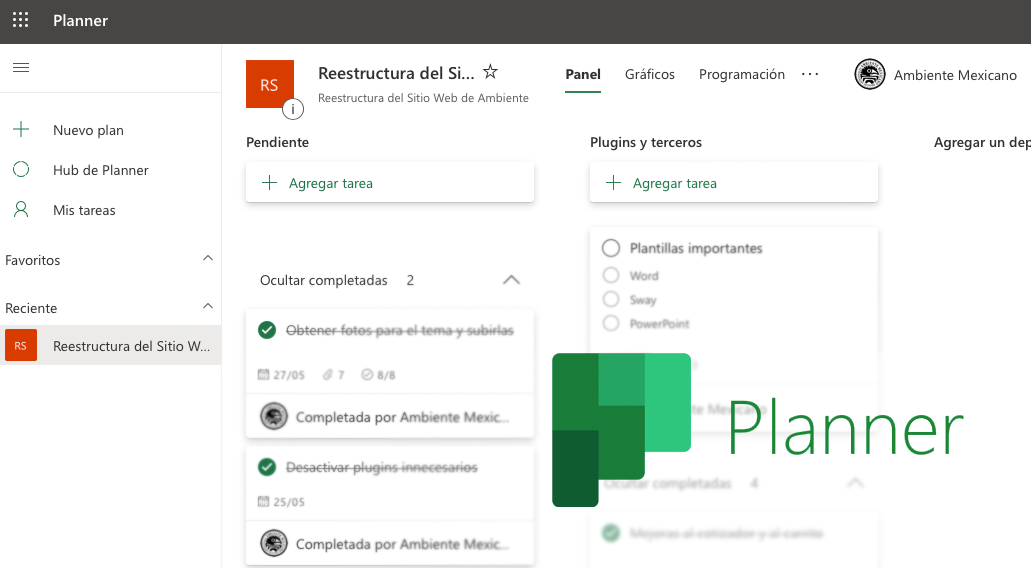Collapse the sidebar with the hamburger icon
The width and height of the screenshot is (1031, 568).
tap(21, 68)
